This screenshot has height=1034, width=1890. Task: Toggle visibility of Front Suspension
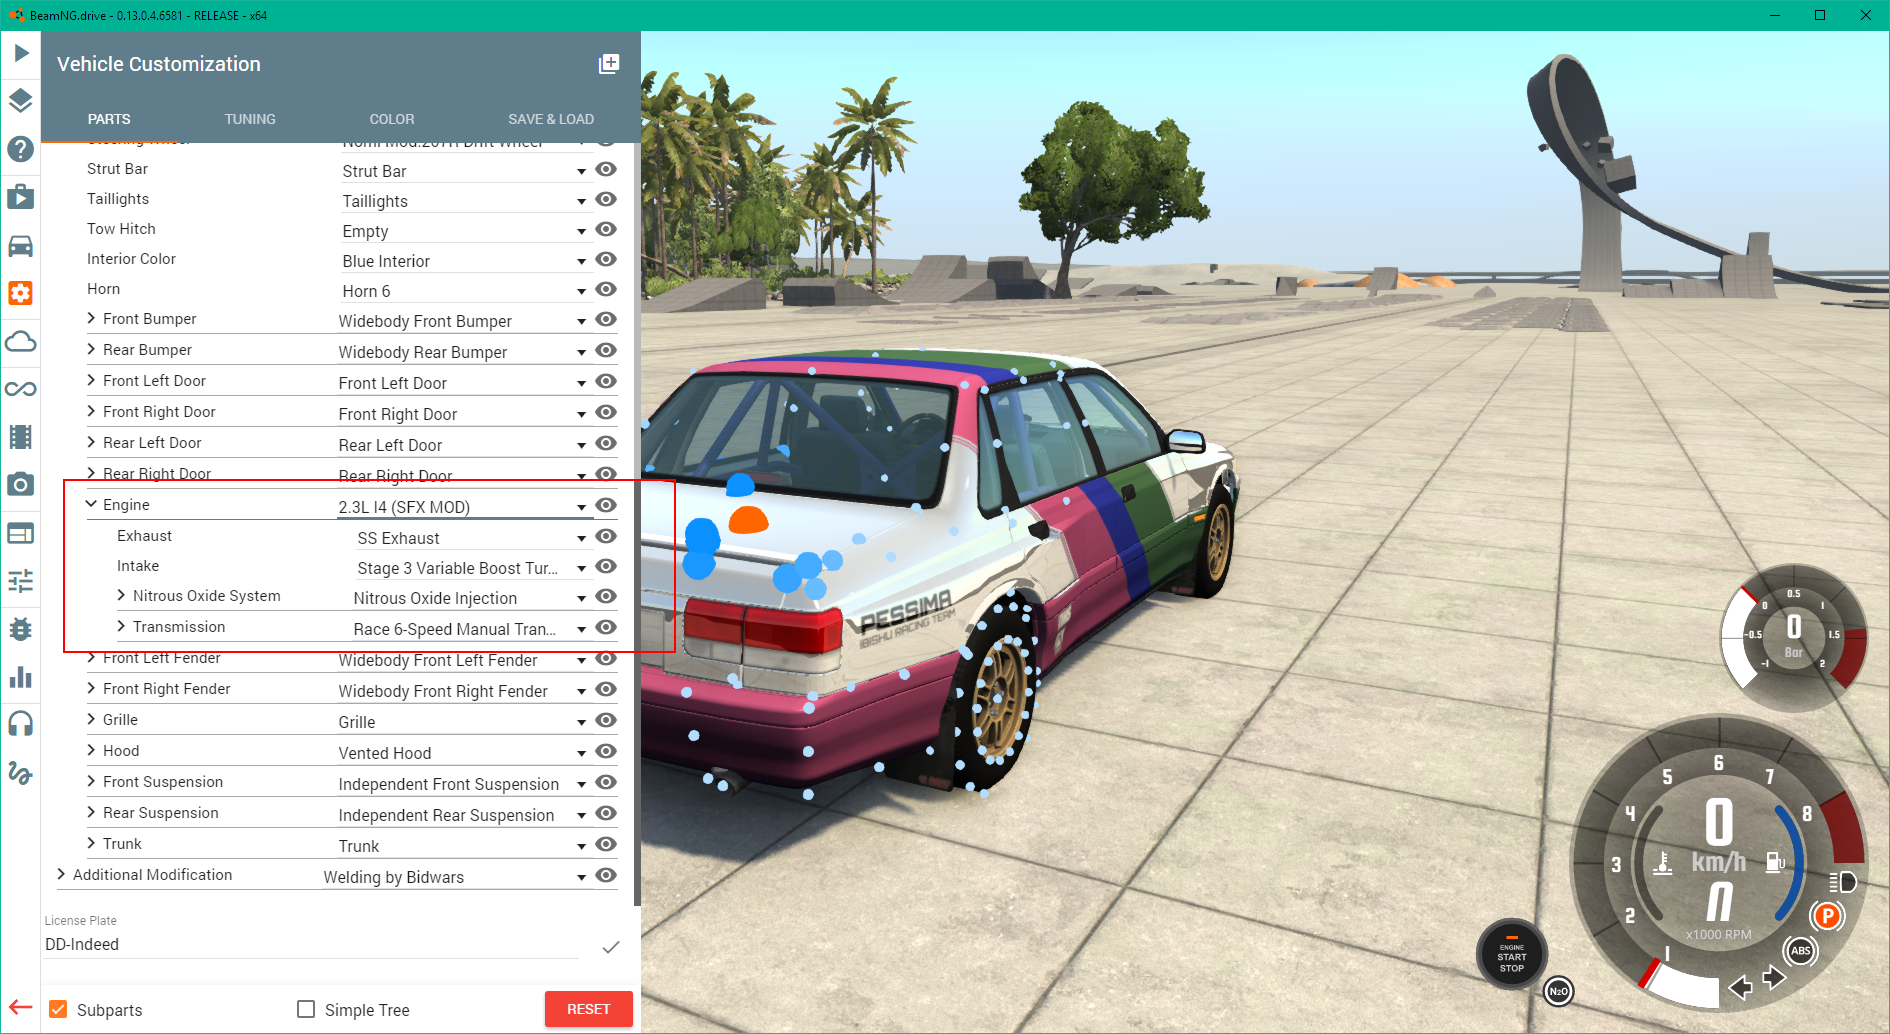pos(605,782)
